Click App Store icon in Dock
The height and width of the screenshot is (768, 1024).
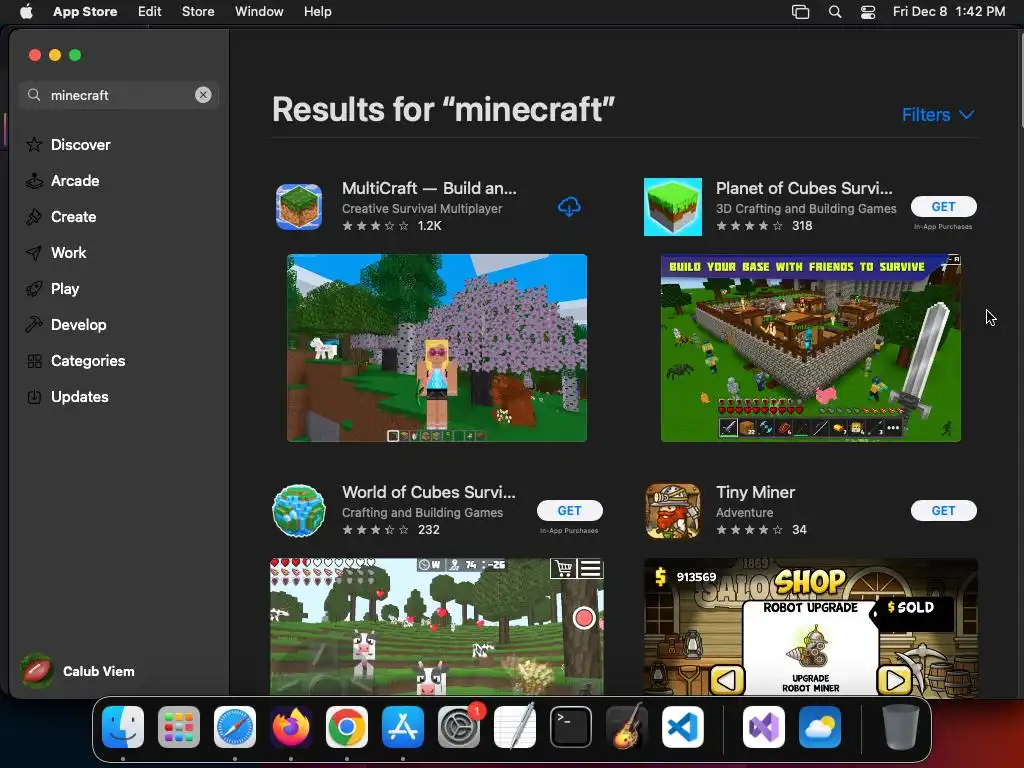point(403,727)
